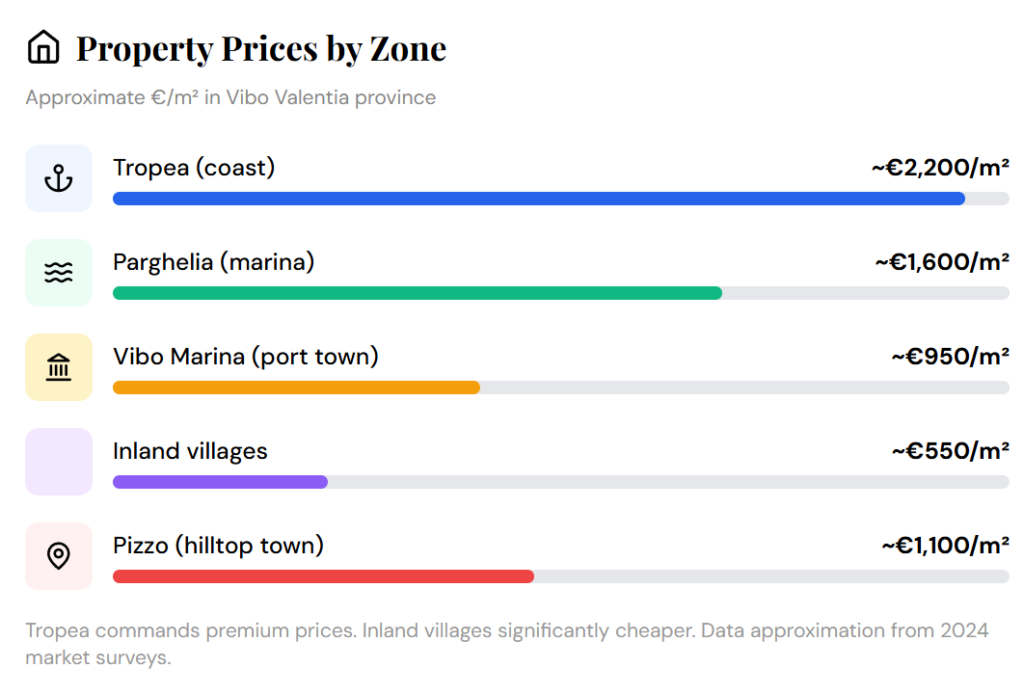Select the Pizzo (hilltop town) label
The width and height of the screenshot is (1024, 695).
[x=218, y=545]
